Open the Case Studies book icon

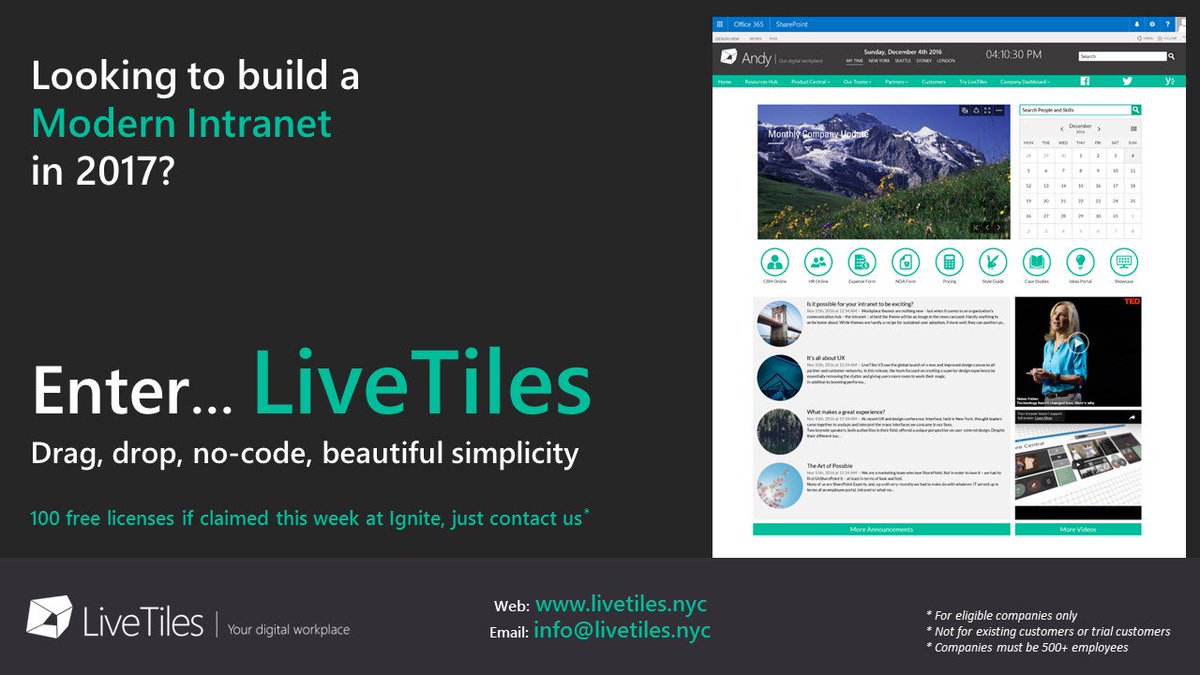[x=1036, y=262]
